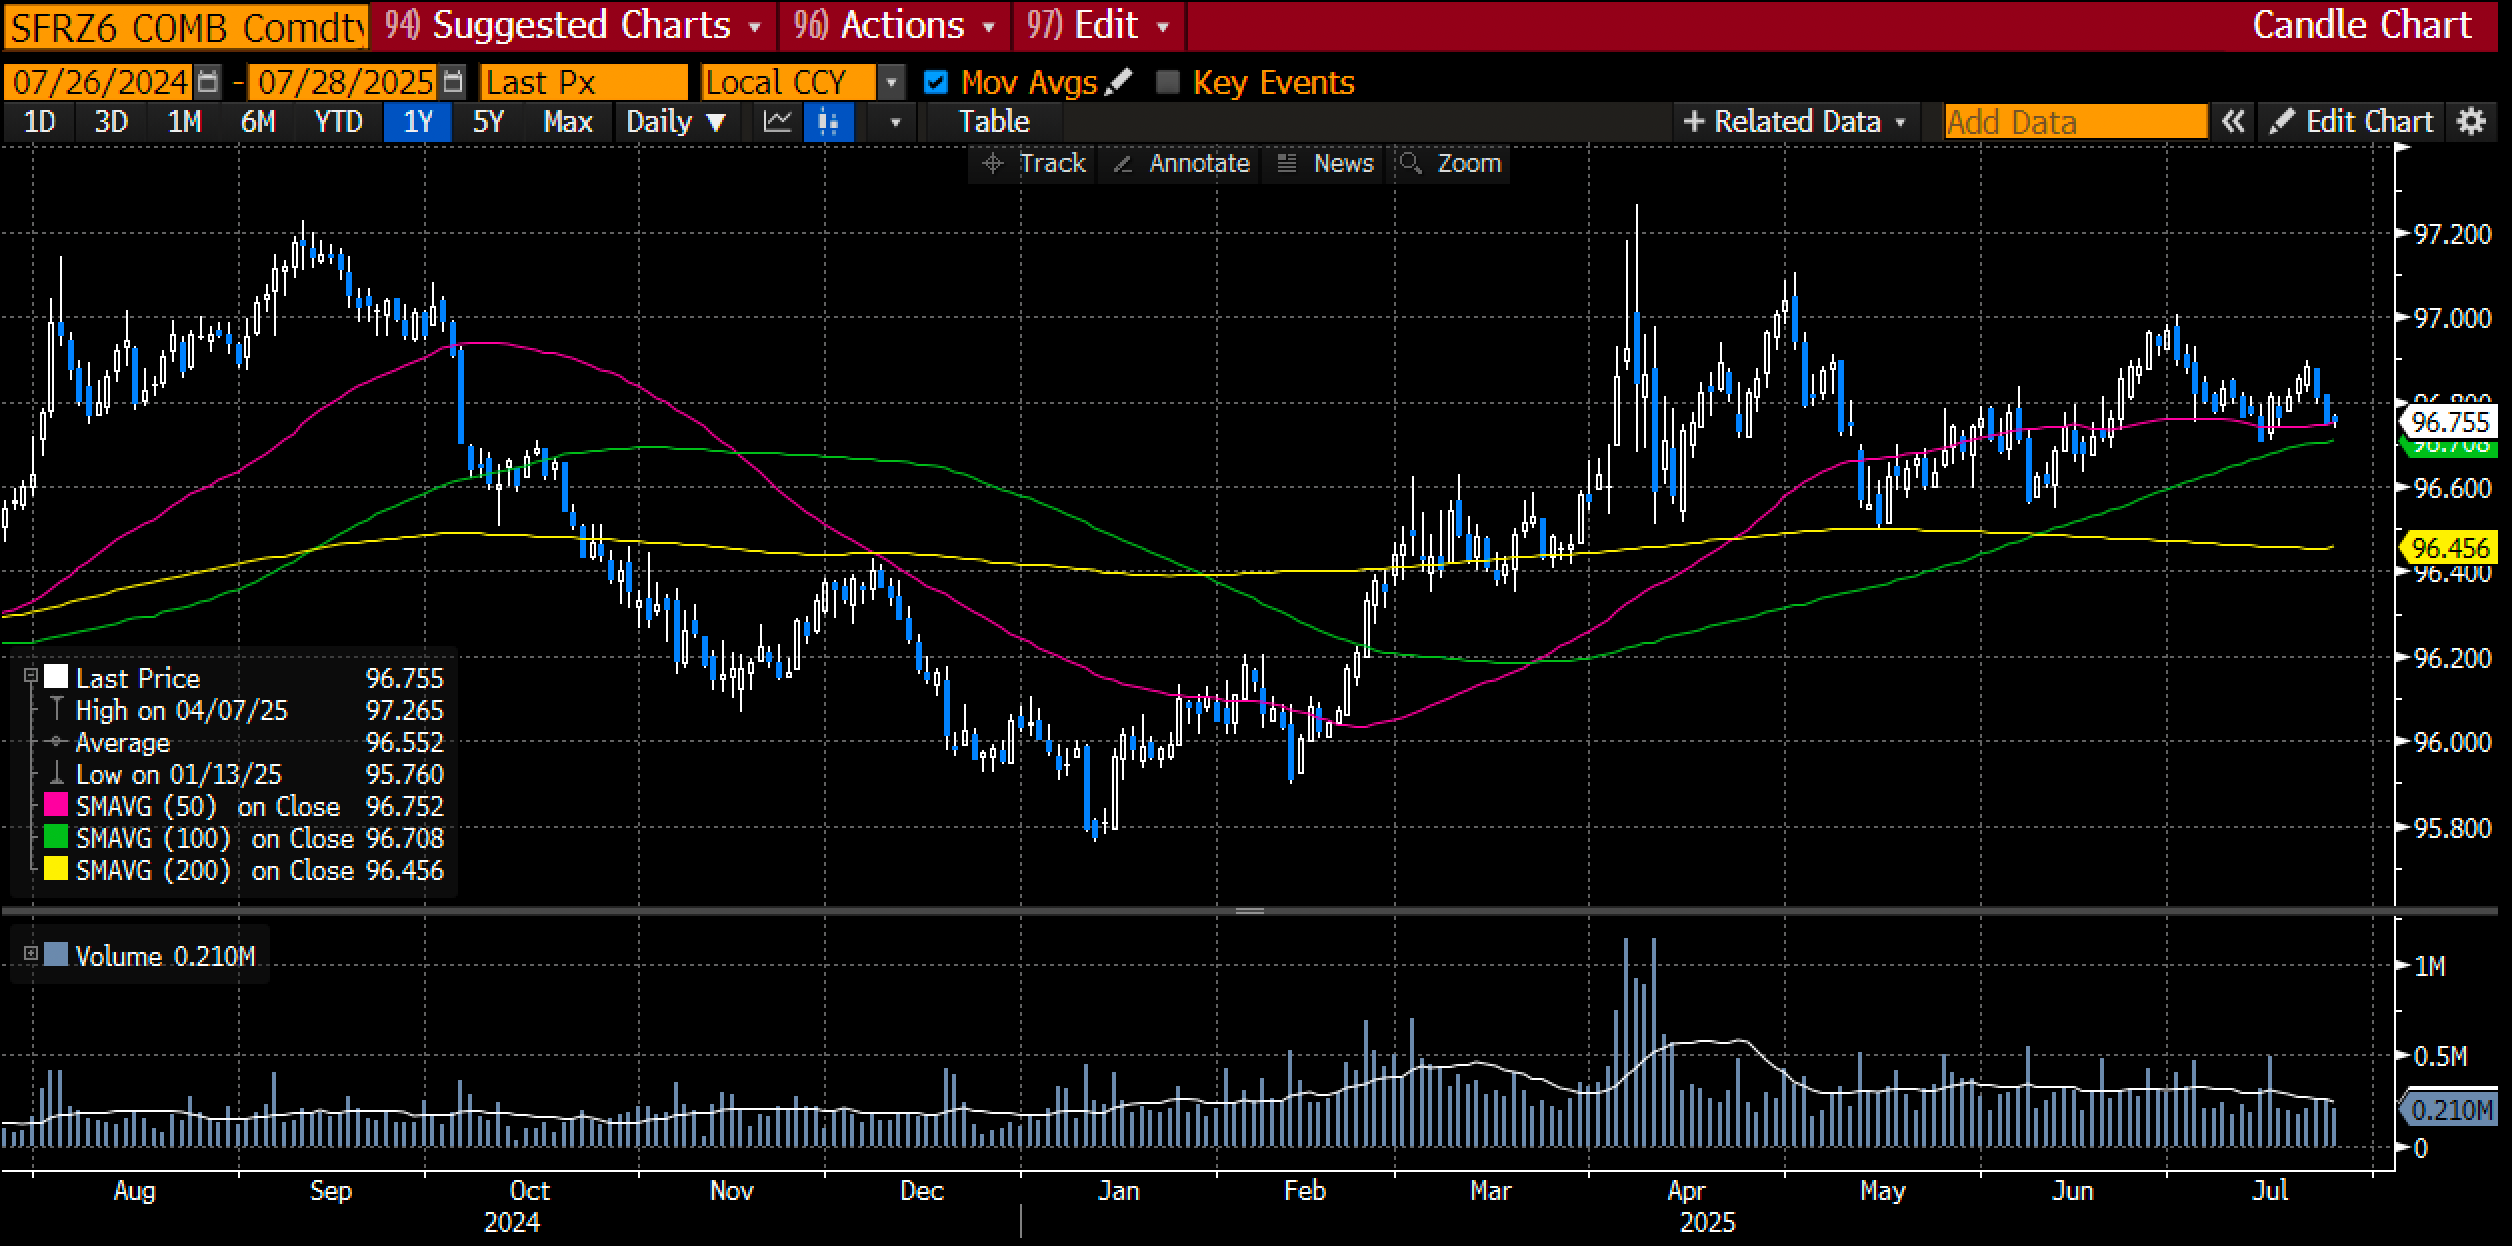Open the end date calendar picker
This screenshot has width=2512, height=1246.
(453, 82)
